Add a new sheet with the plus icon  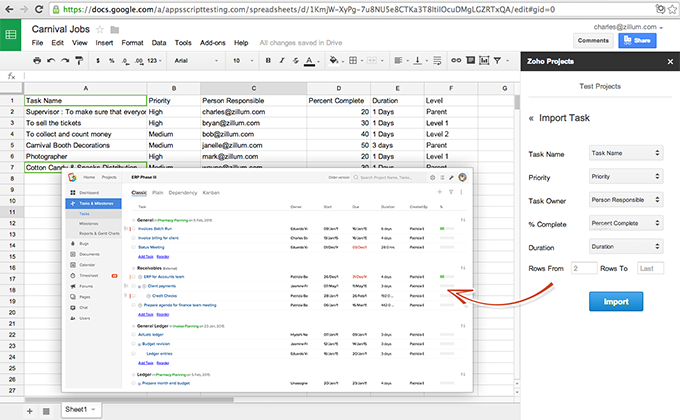click(x=29, y=411)
